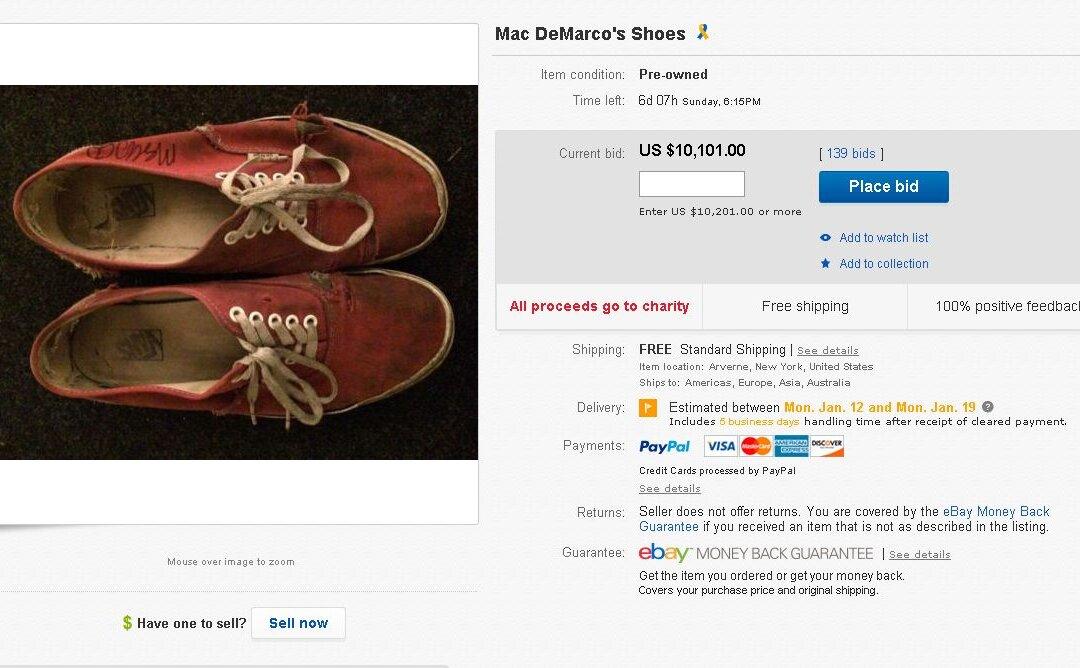The image size is (1080, 668).
Task: Click the eye icon beside Add to watch list
Action: click(824, 238)
